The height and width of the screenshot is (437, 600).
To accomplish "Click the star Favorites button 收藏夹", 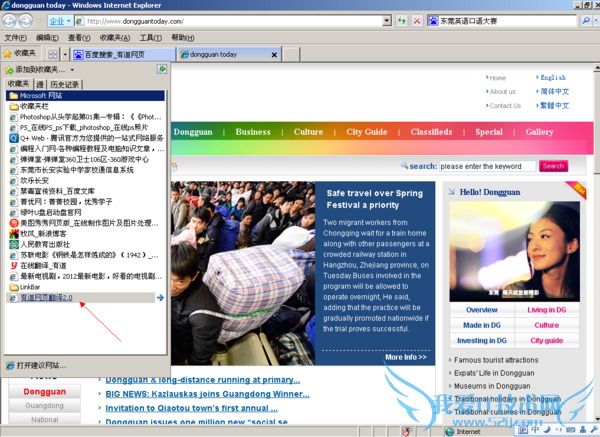I will pyautogui.click(x=20, y=54).
